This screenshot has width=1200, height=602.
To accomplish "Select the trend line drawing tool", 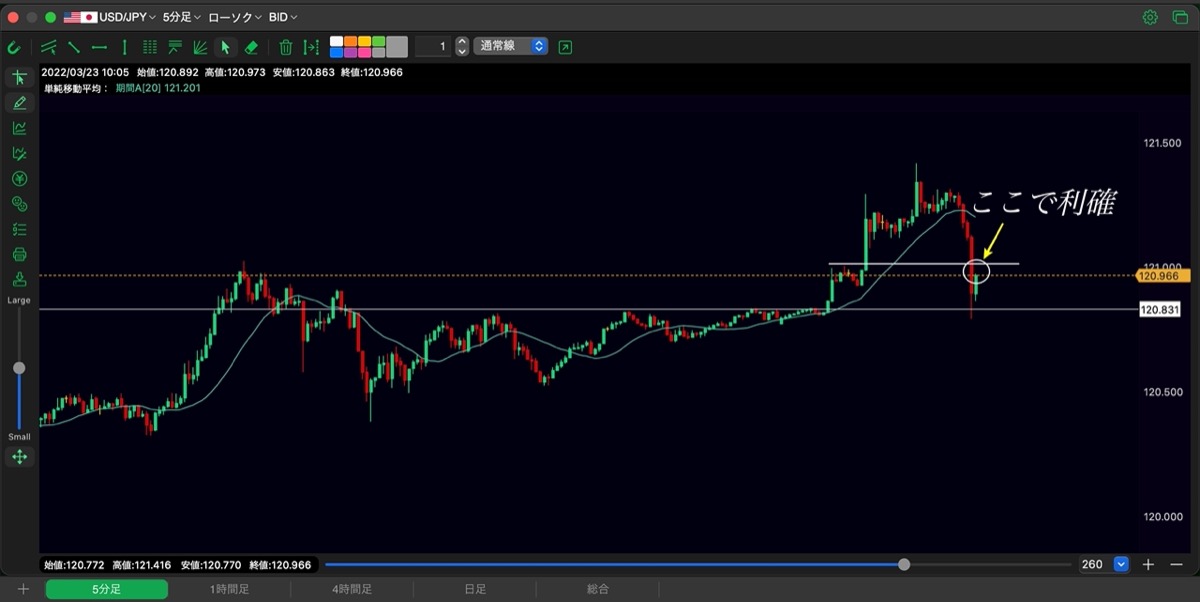I will (x=49, y=47).
